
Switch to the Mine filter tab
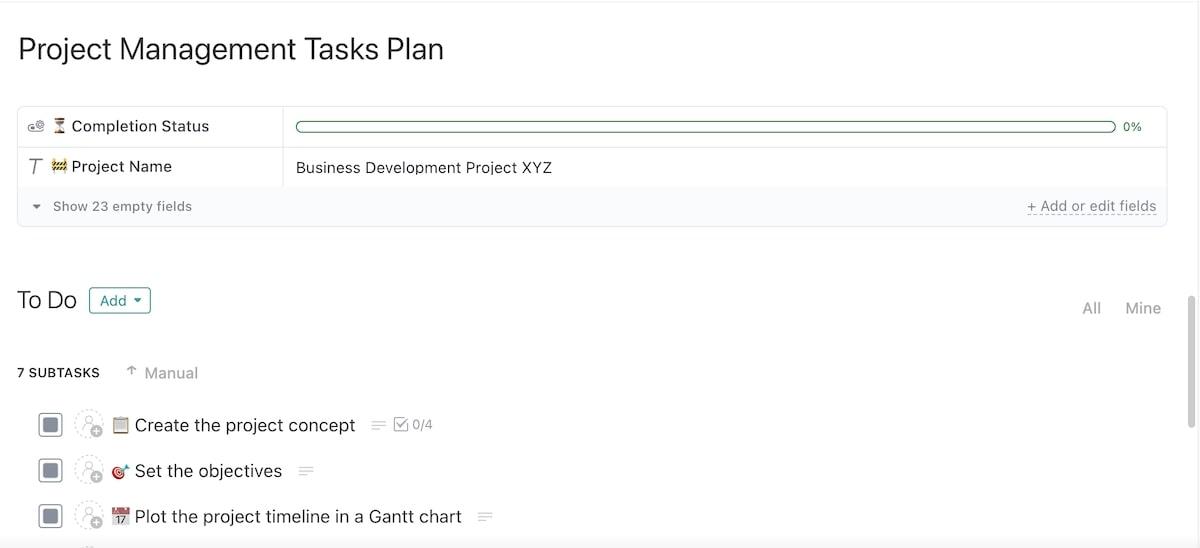pyautogui.click(x=1143, y=308)
